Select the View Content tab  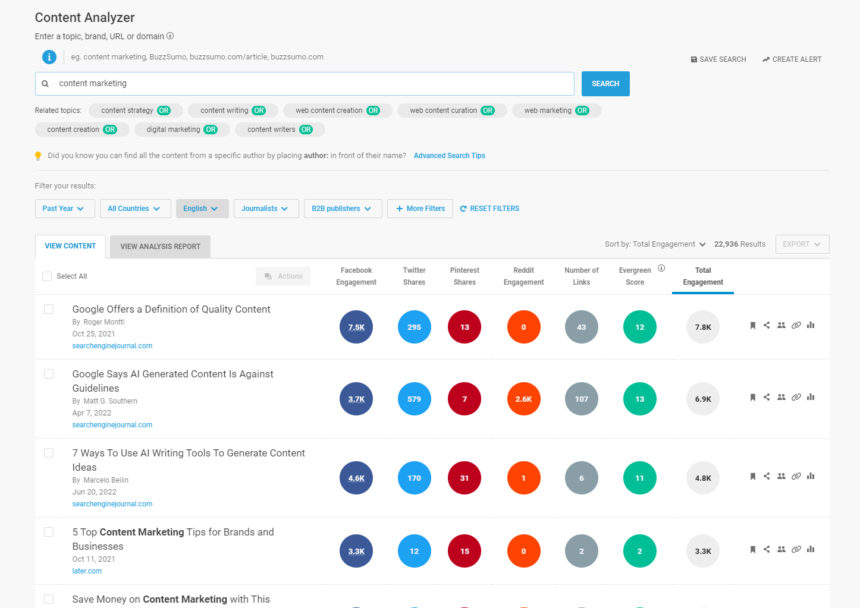70,245
